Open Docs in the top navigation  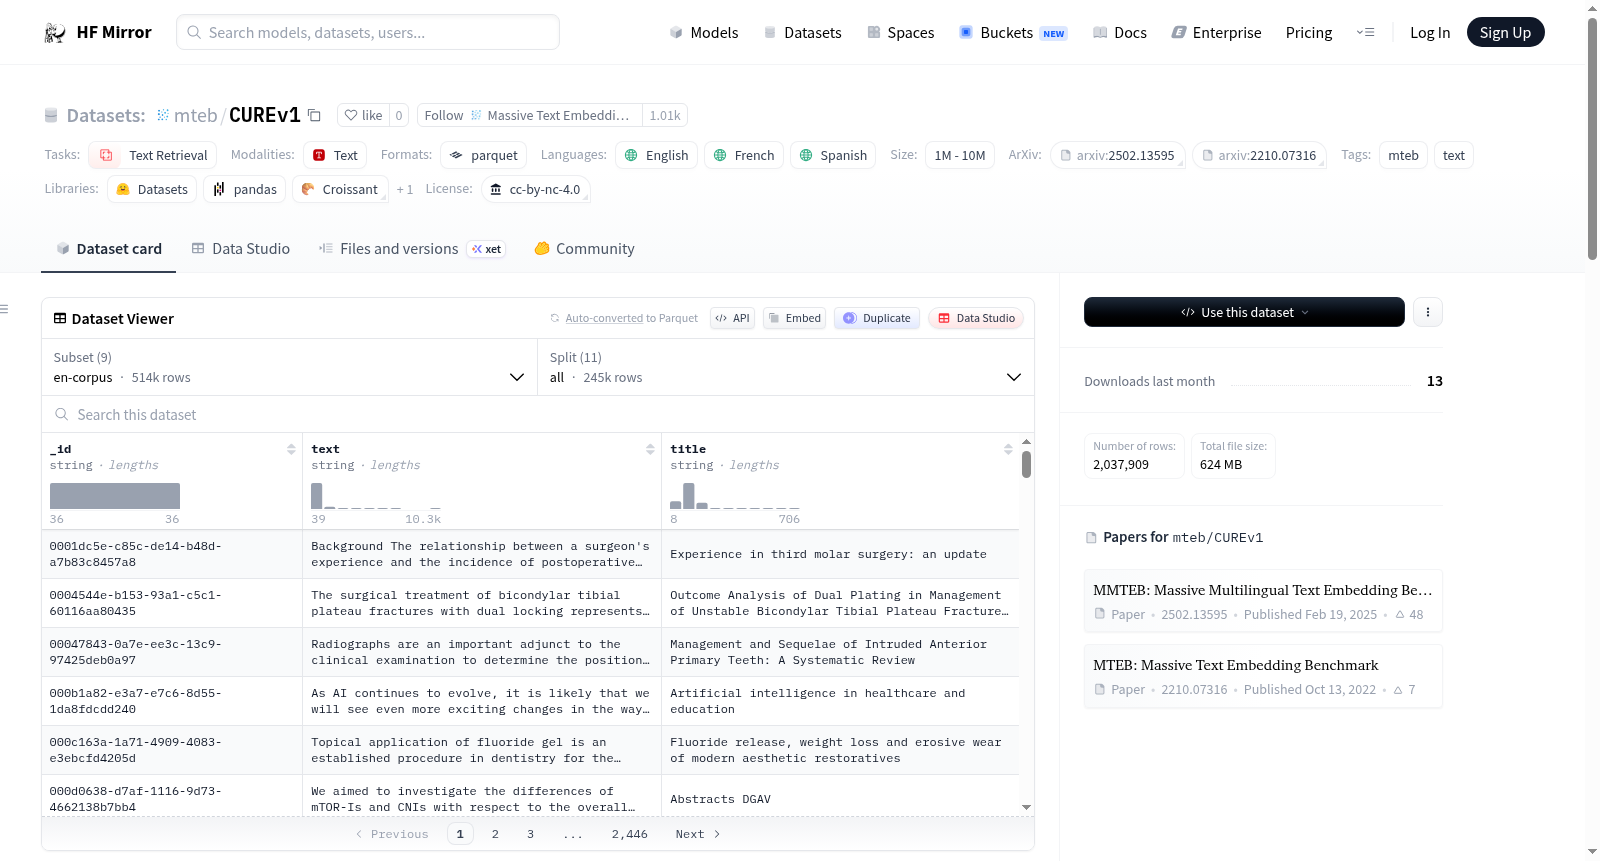click(1119, 33)
